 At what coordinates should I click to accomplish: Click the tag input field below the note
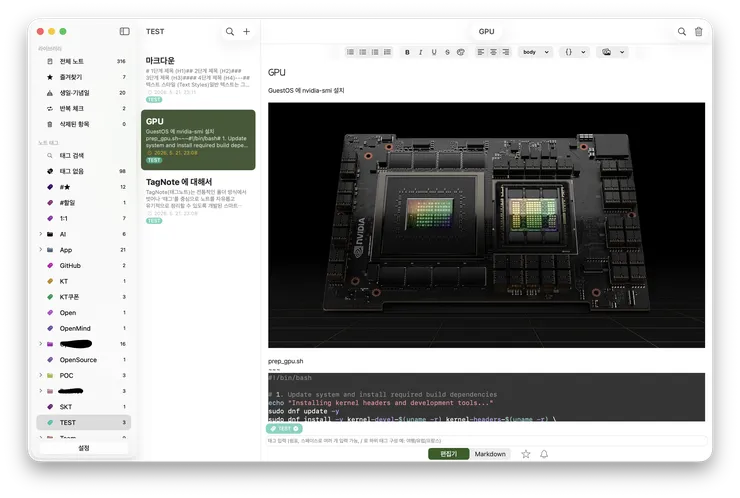coord(486,440)
